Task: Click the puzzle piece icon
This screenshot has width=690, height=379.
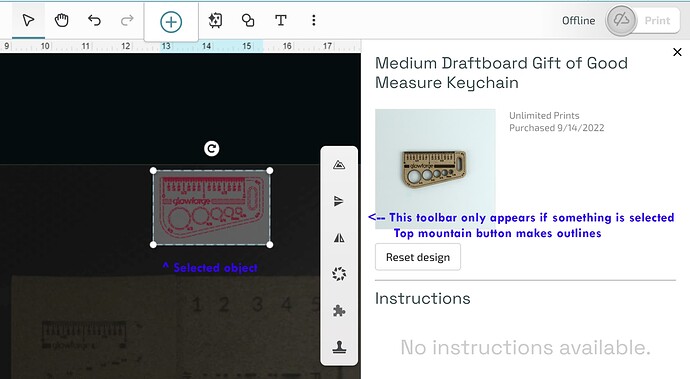Action: pos(339,311)
